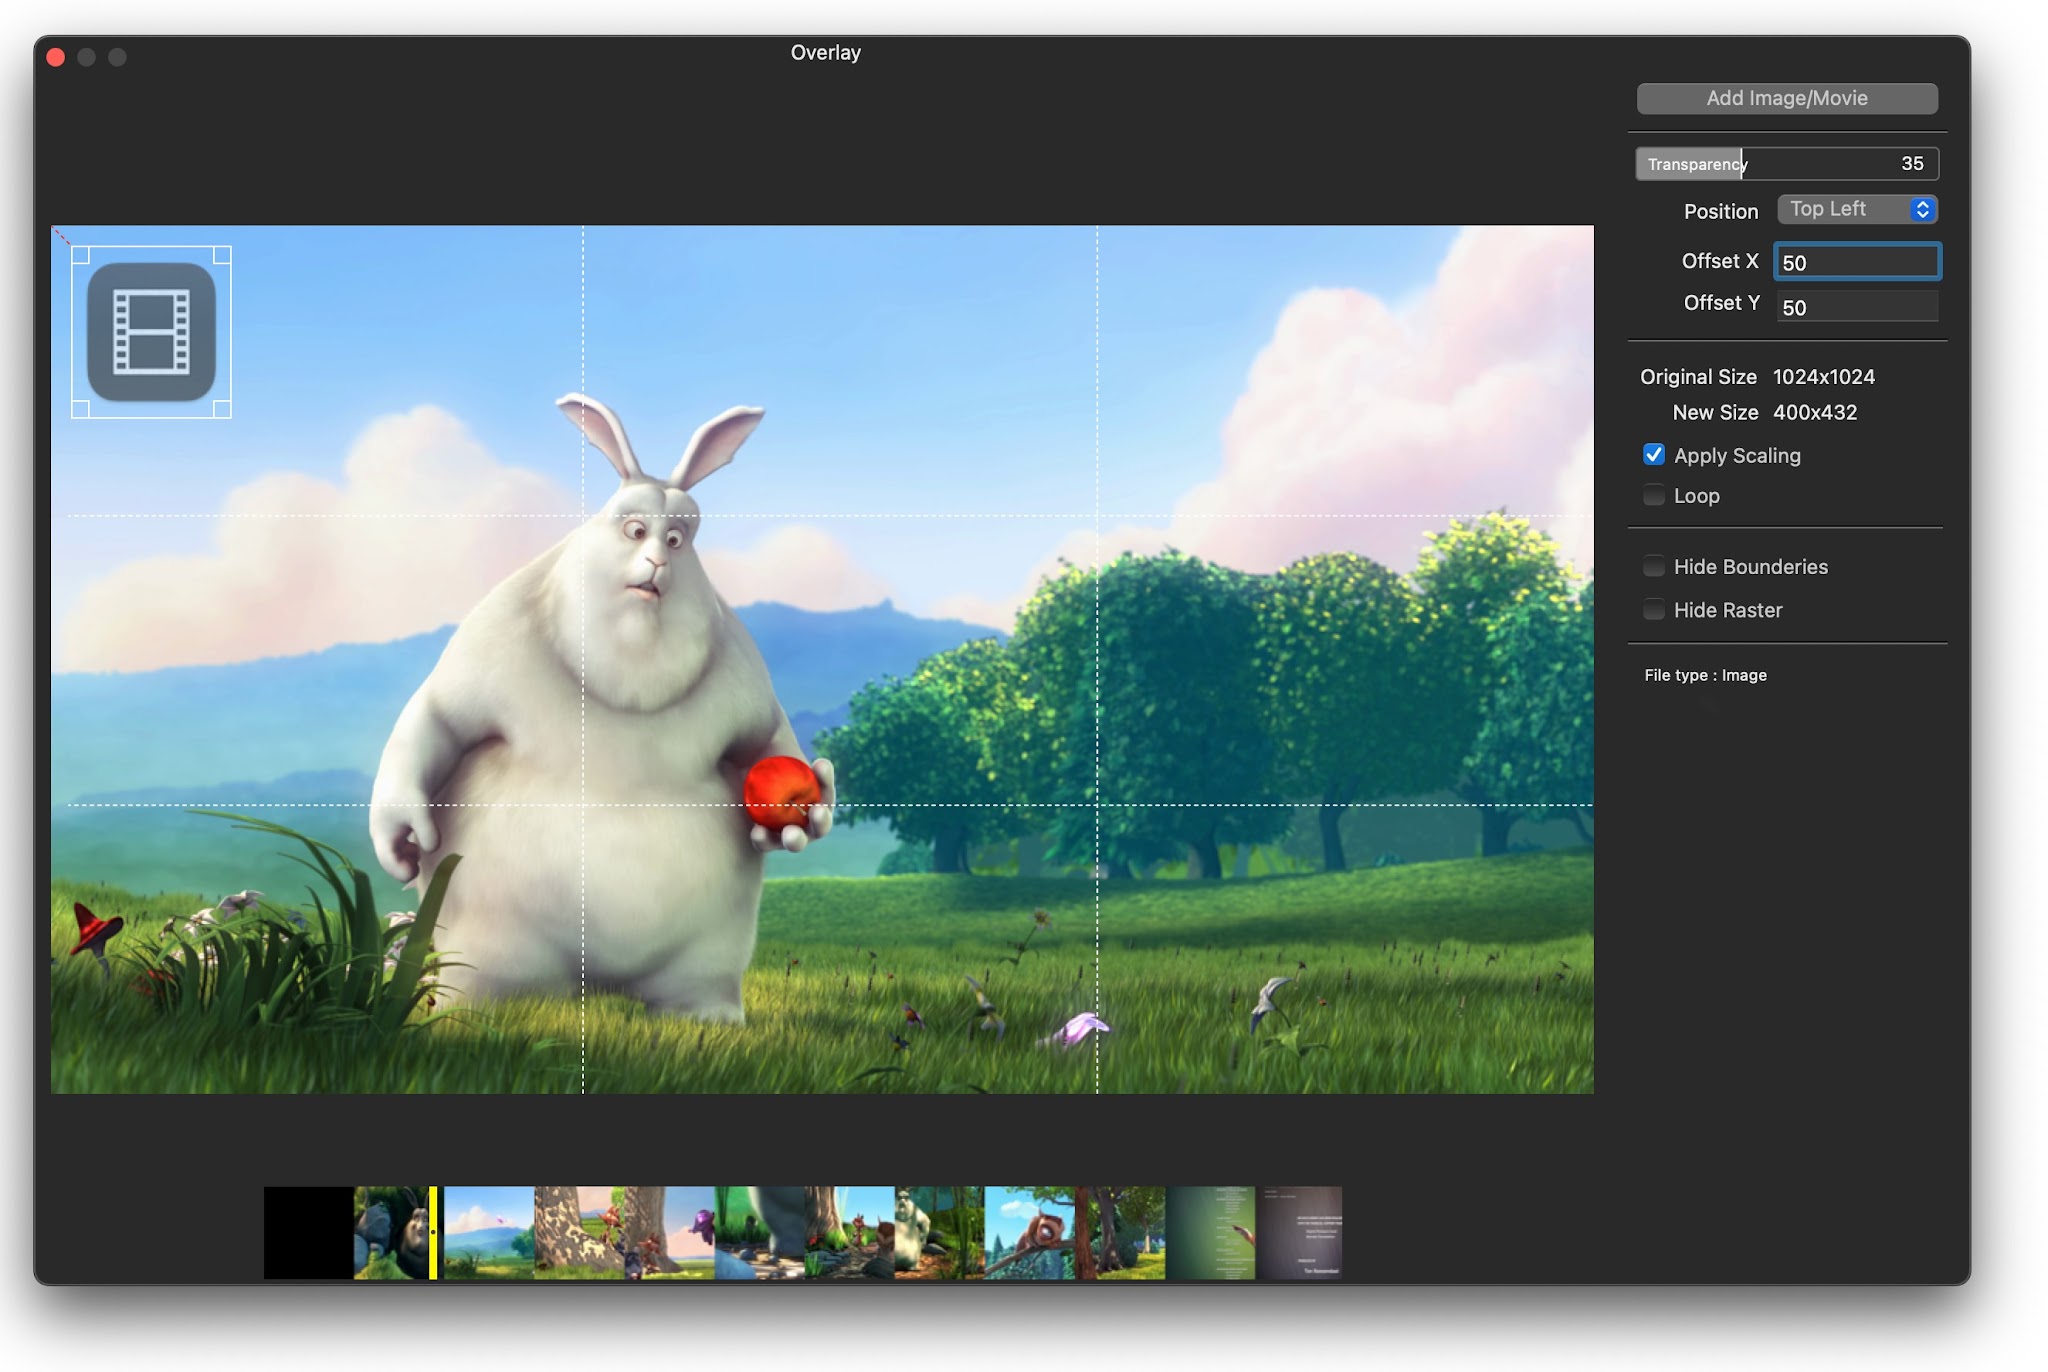Enable Hide Bounderies checkbox
Screen dimensions: 2048x1372
pos(1654,567)
